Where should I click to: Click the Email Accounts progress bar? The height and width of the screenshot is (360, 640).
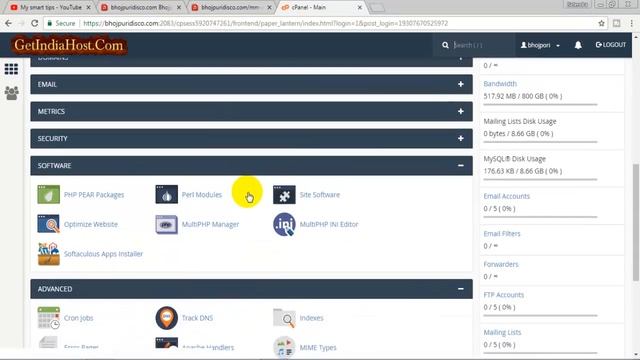point(540,217)
